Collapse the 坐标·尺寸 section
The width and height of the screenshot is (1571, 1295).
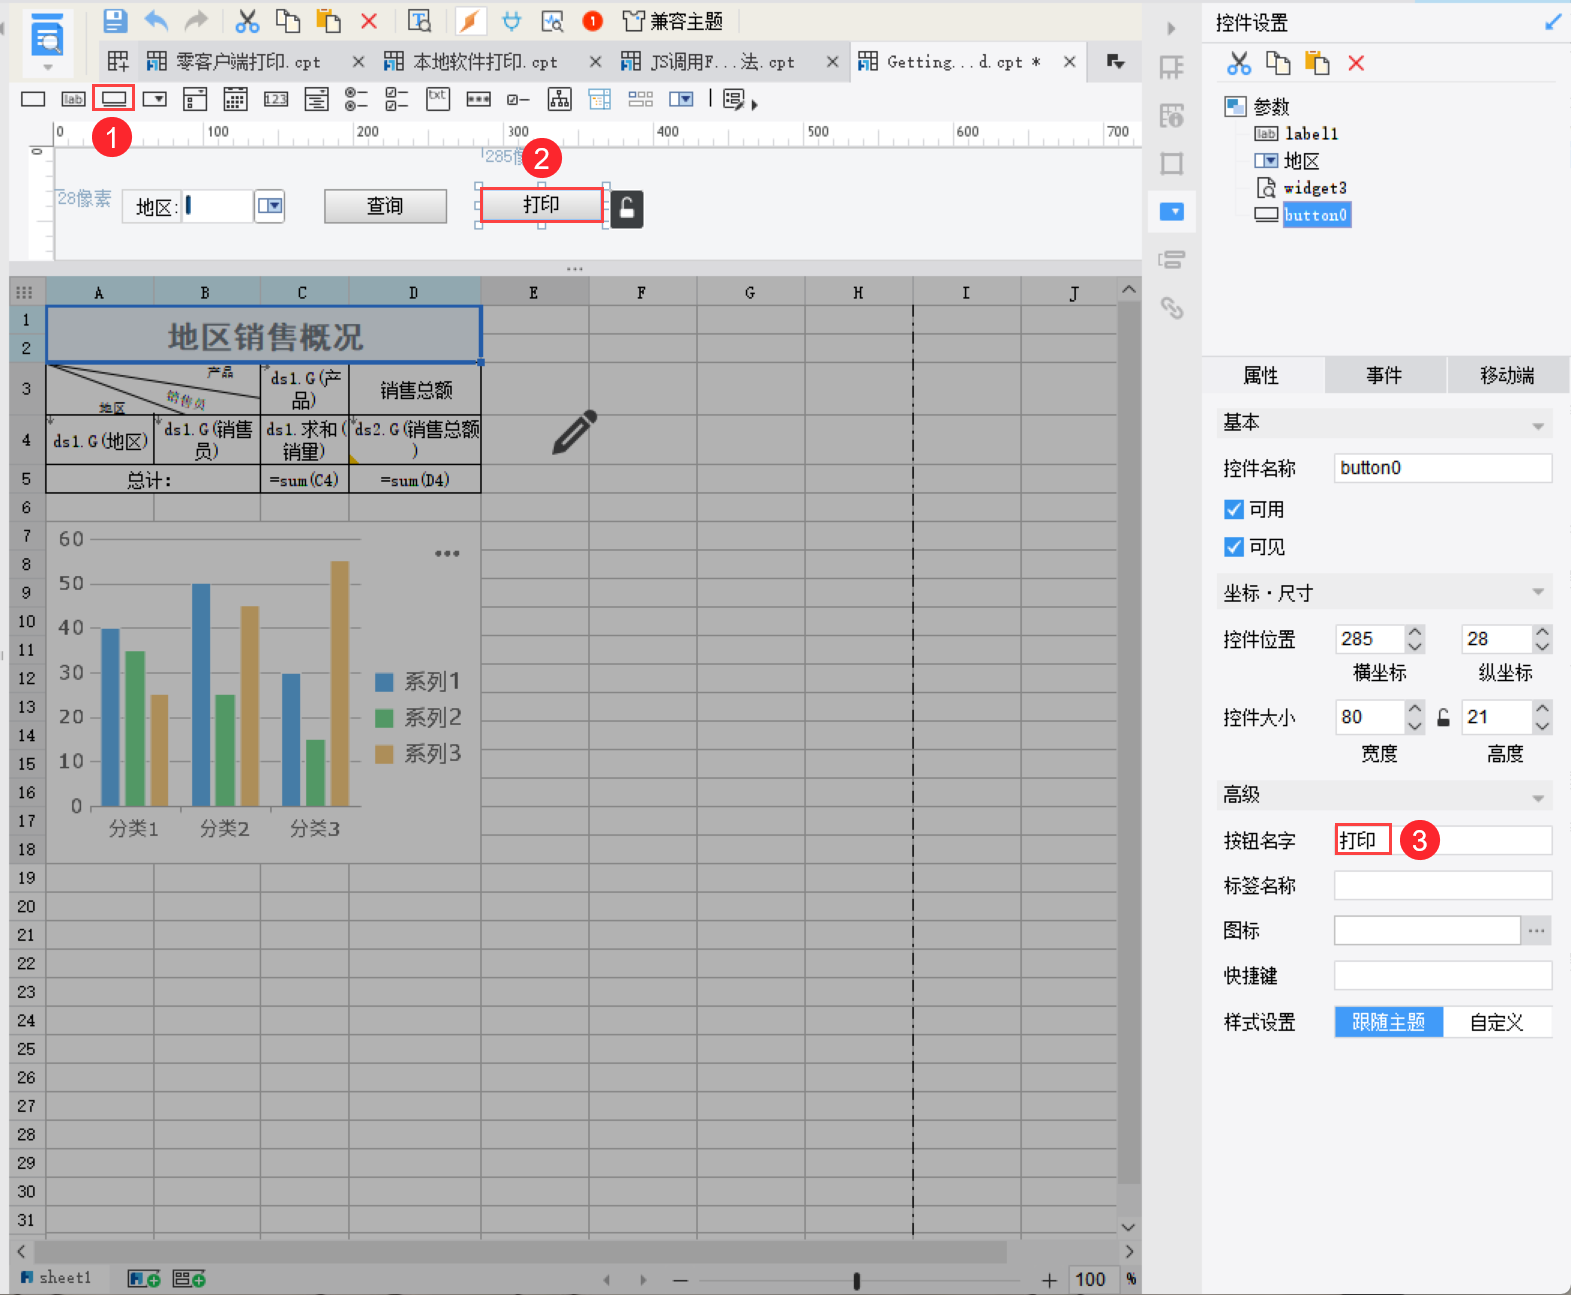point(1538,592)
